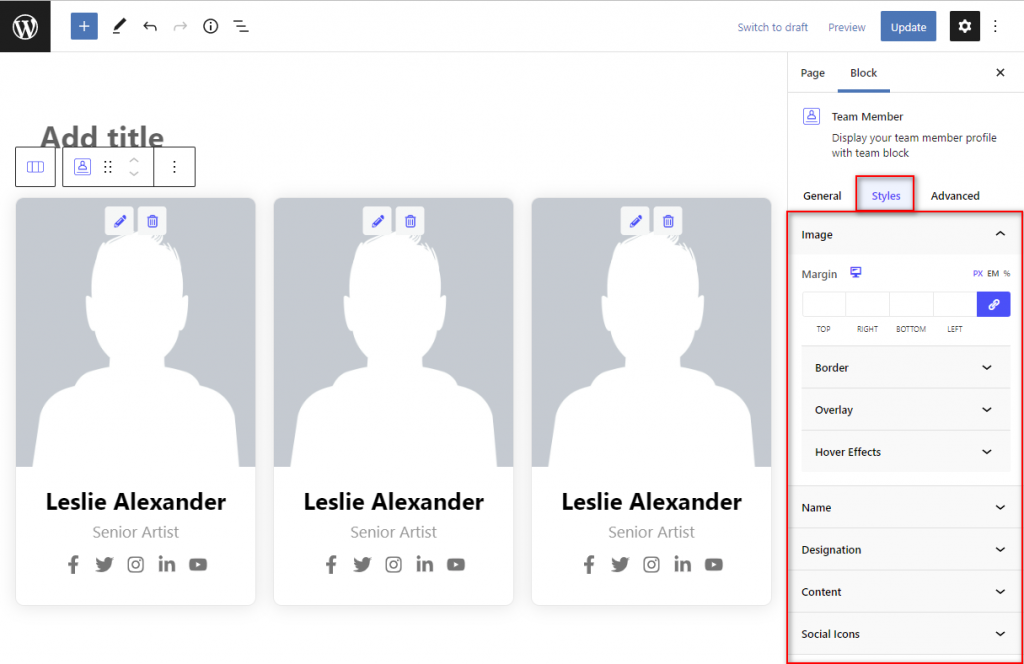Click the second card's YouTube icon
Image resolution: width=1024 pixels, height=664 pixels.
456,564
